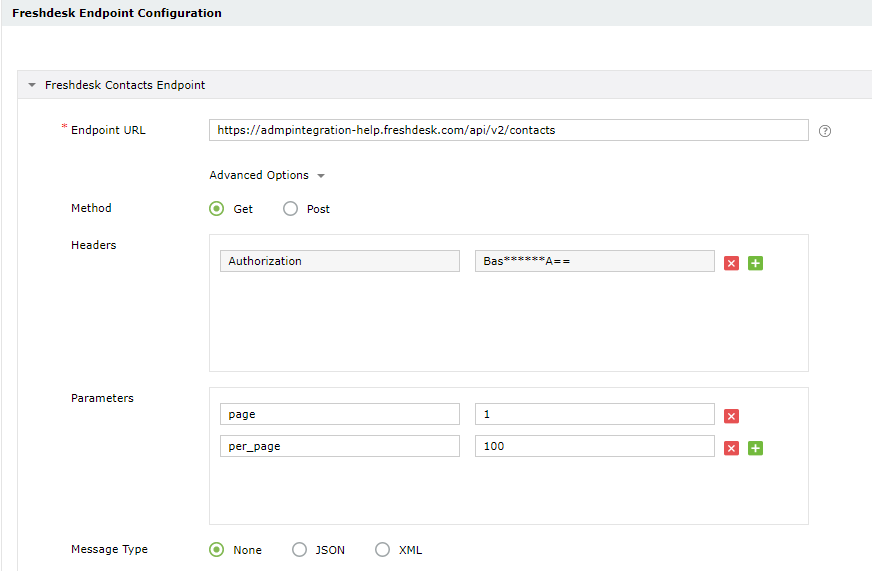Choose JSON as the message type
Screen dimensions: 872x571
point(299,549)
